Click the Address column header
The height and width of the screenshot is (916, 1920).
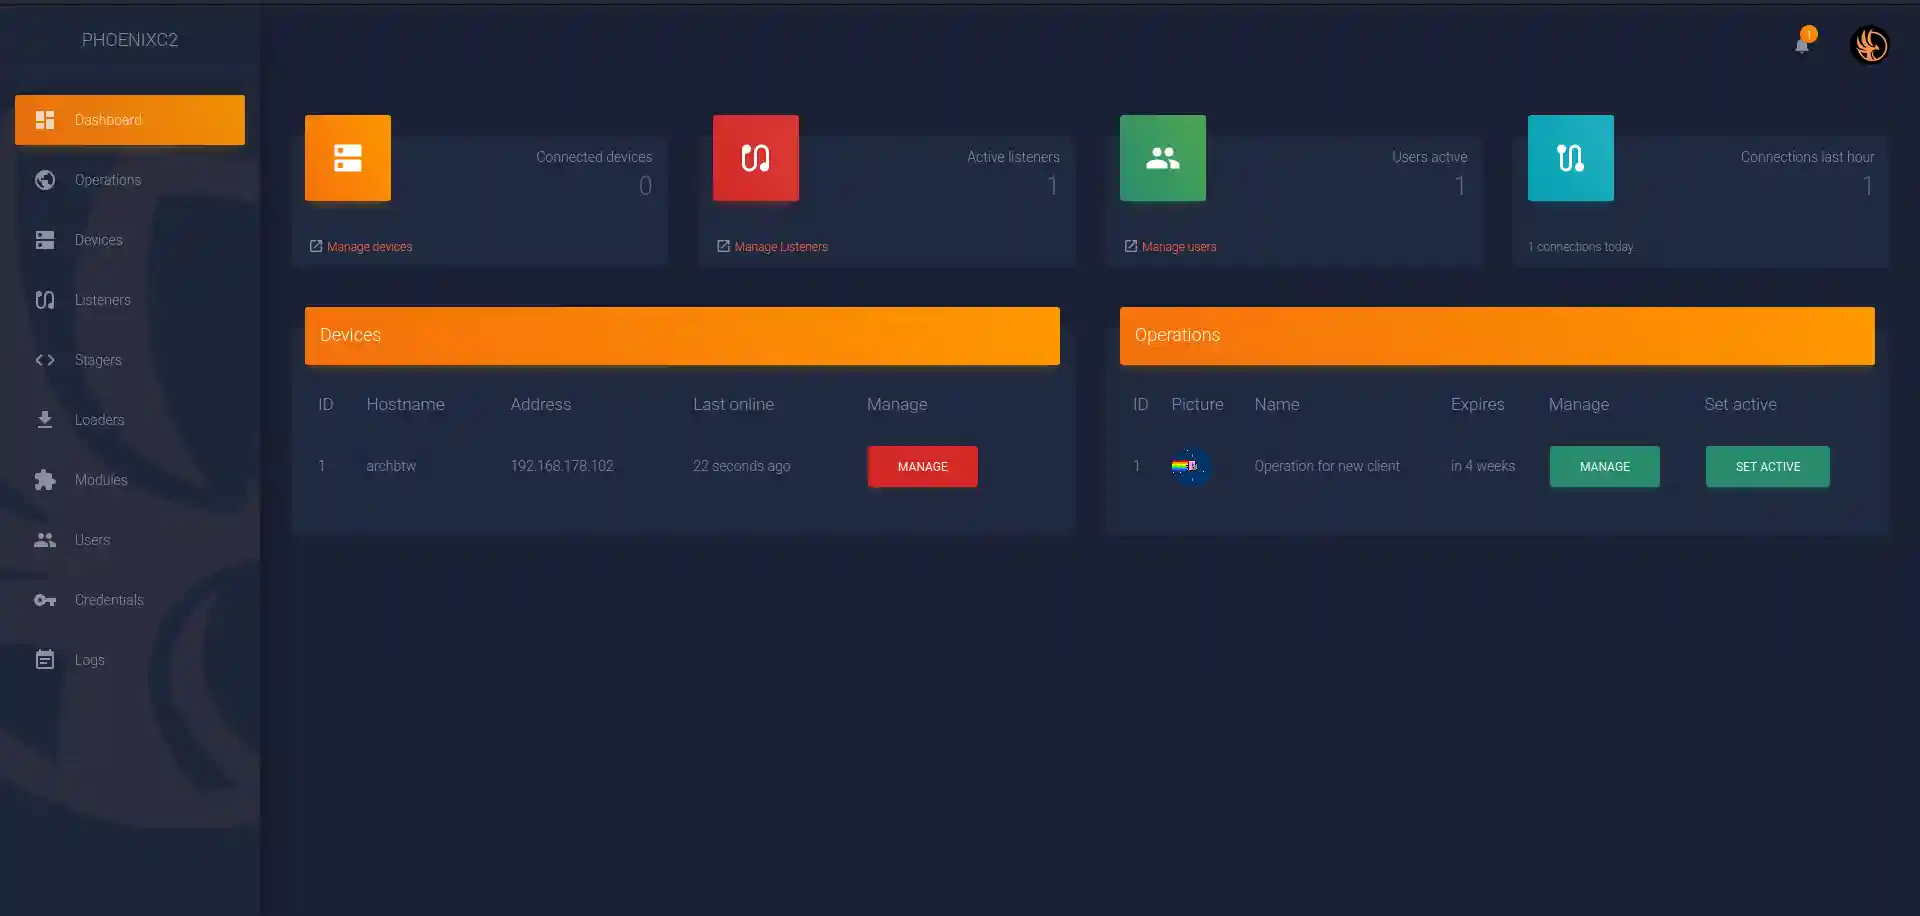click(540, 404)
